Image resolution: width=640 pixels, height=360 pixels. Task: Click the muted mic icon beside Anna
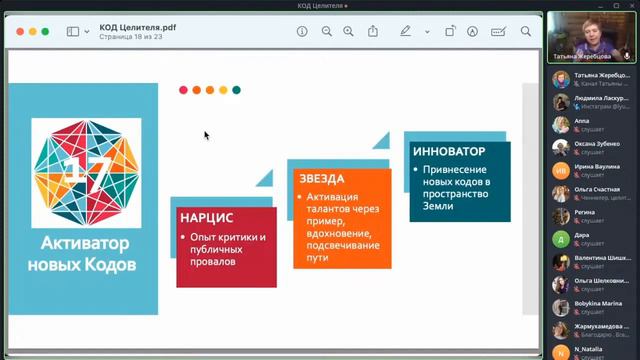577,130
